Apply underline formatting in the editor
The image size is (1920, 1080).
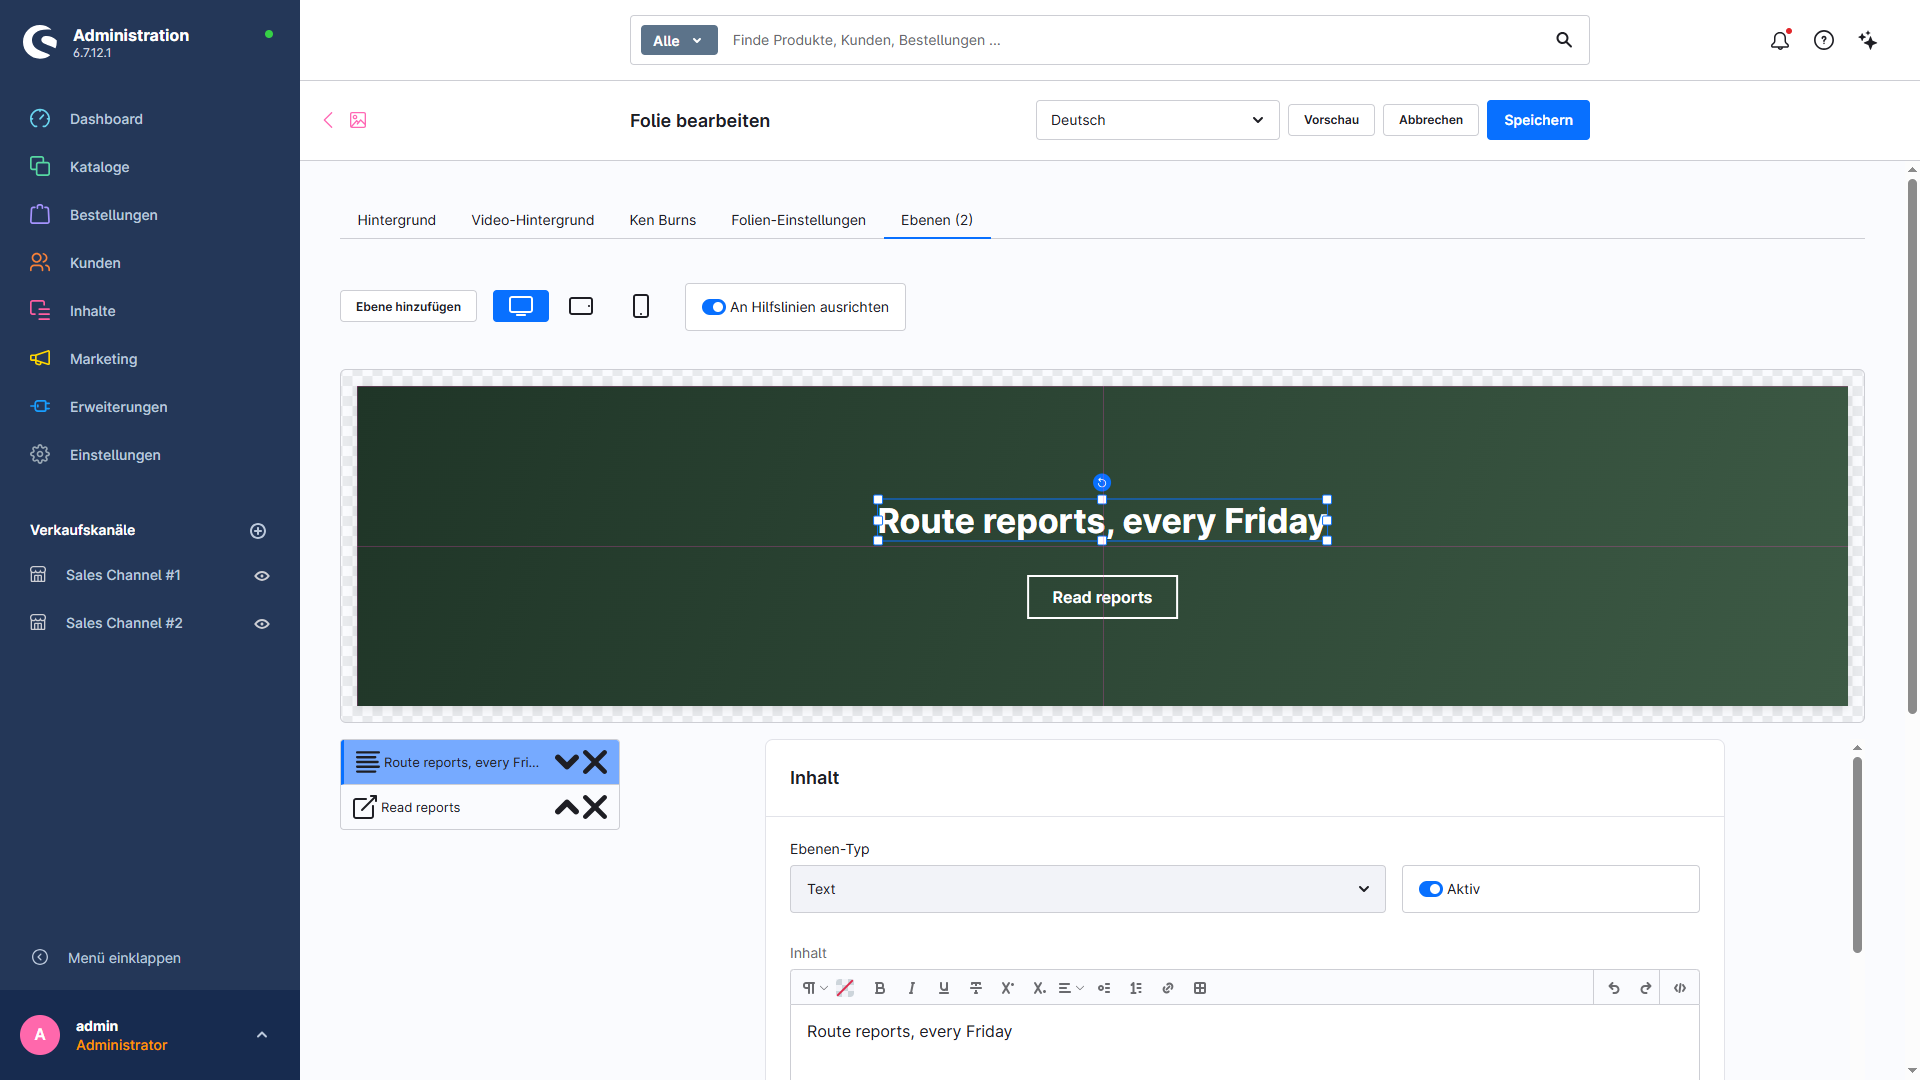pos(944,988)
